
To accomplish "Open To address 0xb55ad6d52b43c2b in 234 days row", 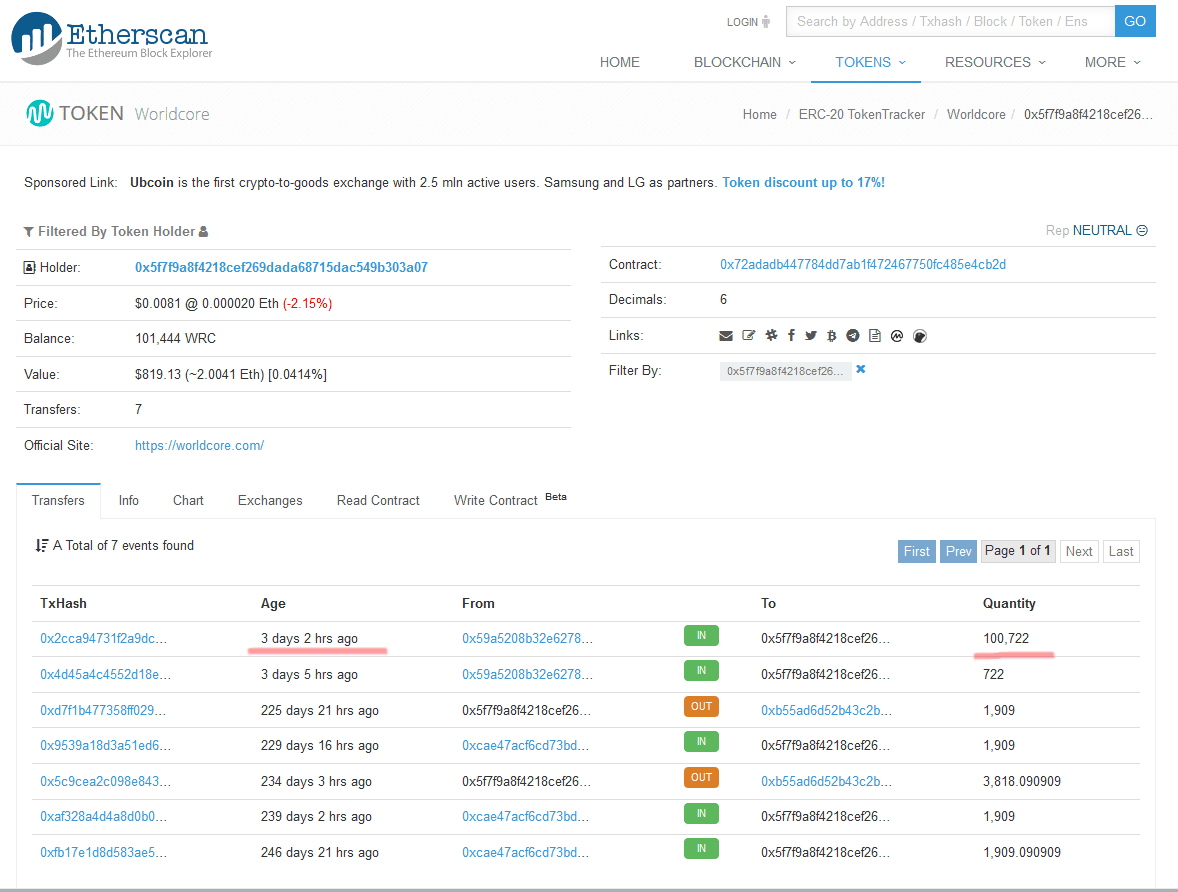I will (826, 782).
